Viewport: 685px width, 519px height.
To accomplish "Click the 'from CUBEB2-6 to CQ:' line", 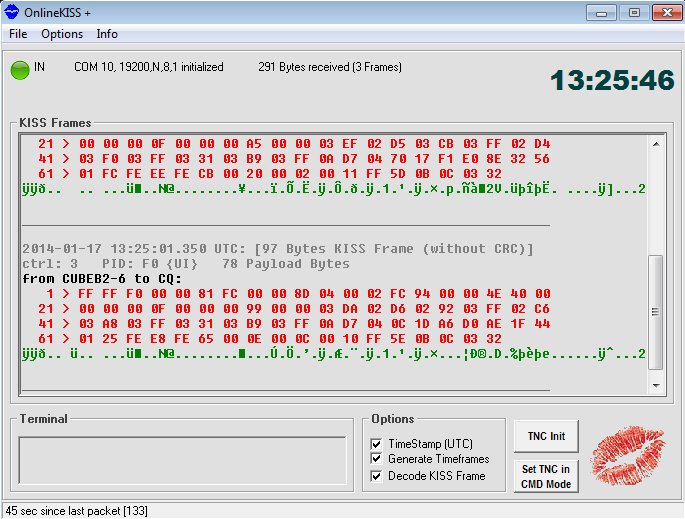I will [x=102, y=279].
